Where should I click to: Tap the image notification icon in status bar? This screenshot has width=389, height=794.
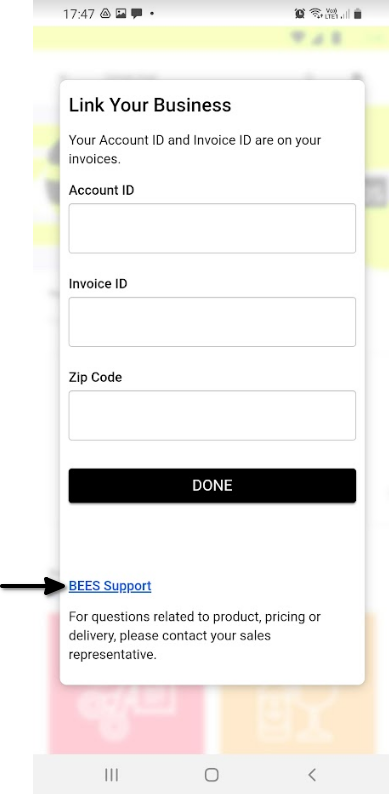click(121, 14)
